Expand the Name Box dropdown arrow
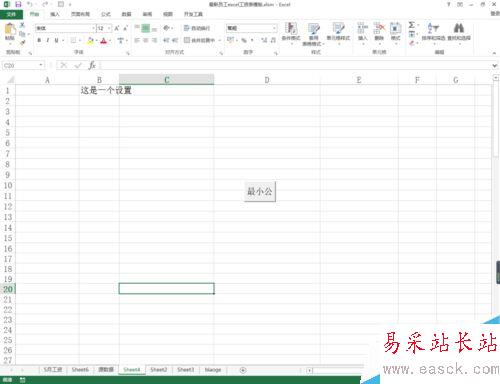Viewport: 500px width, 384px height. tap(41, 65)
